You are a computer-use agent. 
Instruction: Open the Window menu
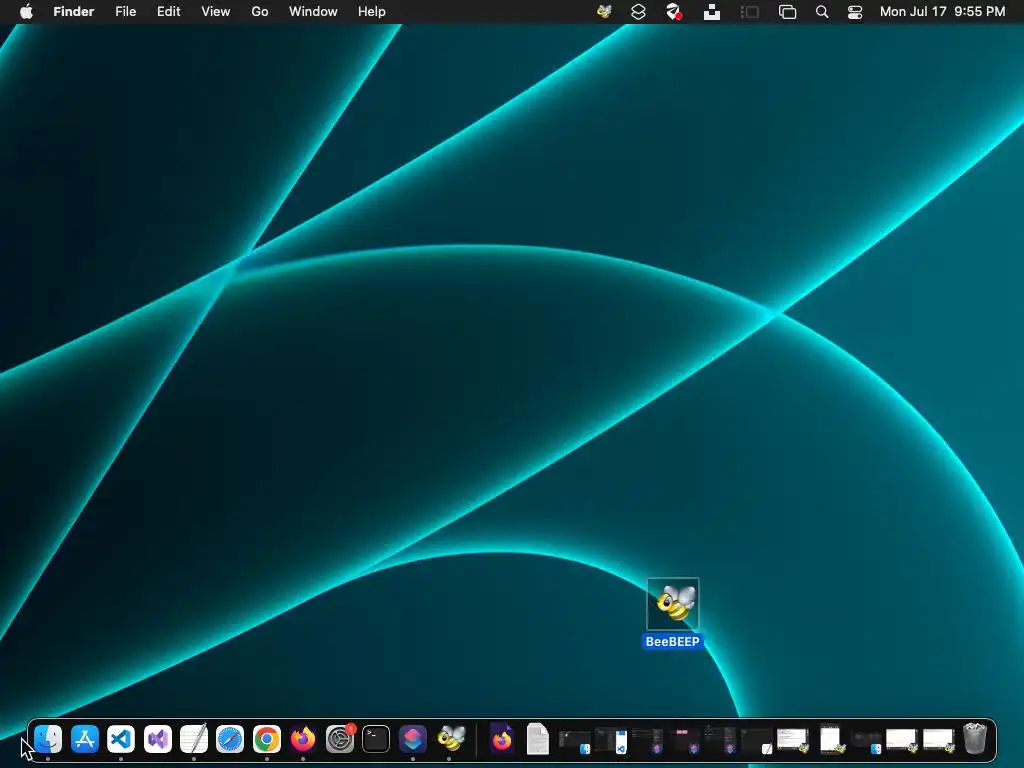[x=313, y=12]
